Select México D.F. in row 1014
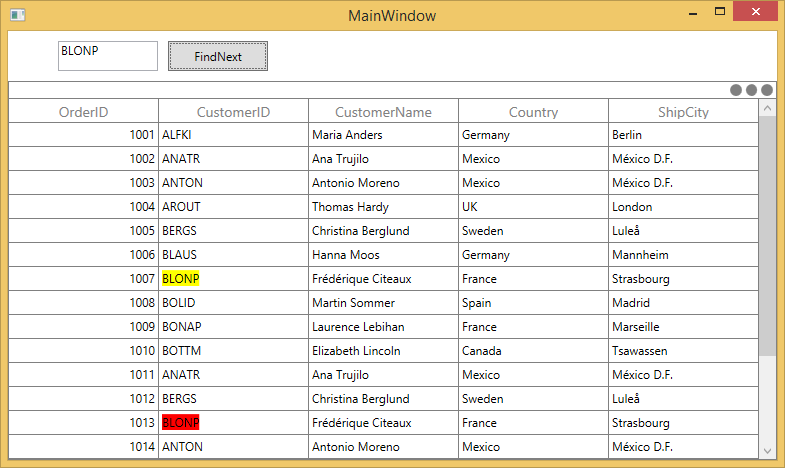Screen dimensions: 785x468 [683, 447]
